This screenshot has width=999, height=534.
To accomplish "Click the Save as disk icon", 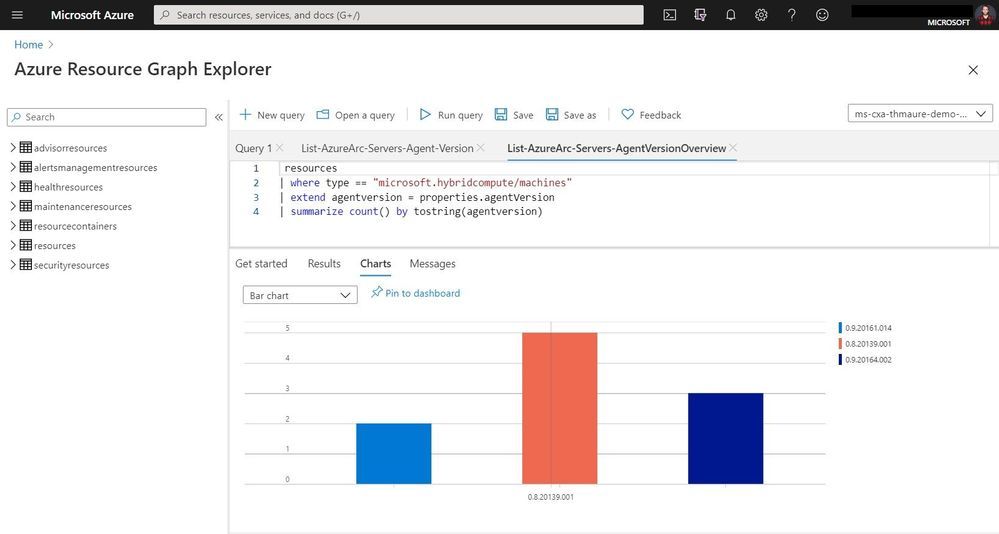I will (x=552, y=115).
